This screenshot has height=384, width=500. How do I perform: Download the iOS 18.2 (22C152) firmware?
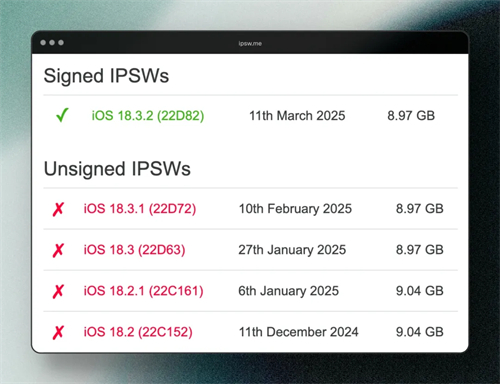138,332
